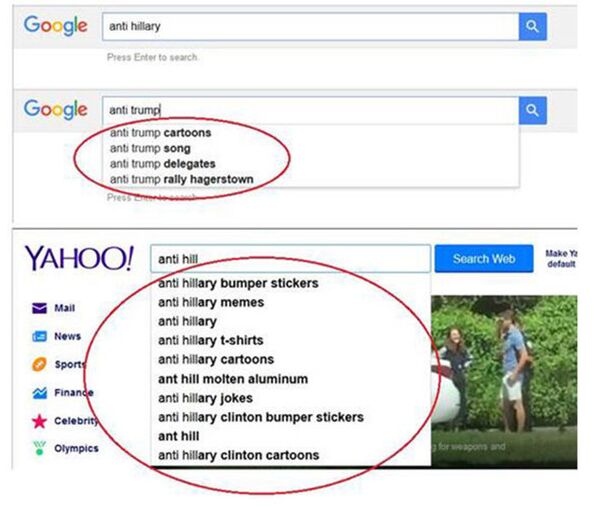Open Yahoo Olympics icon

(40, 448)
